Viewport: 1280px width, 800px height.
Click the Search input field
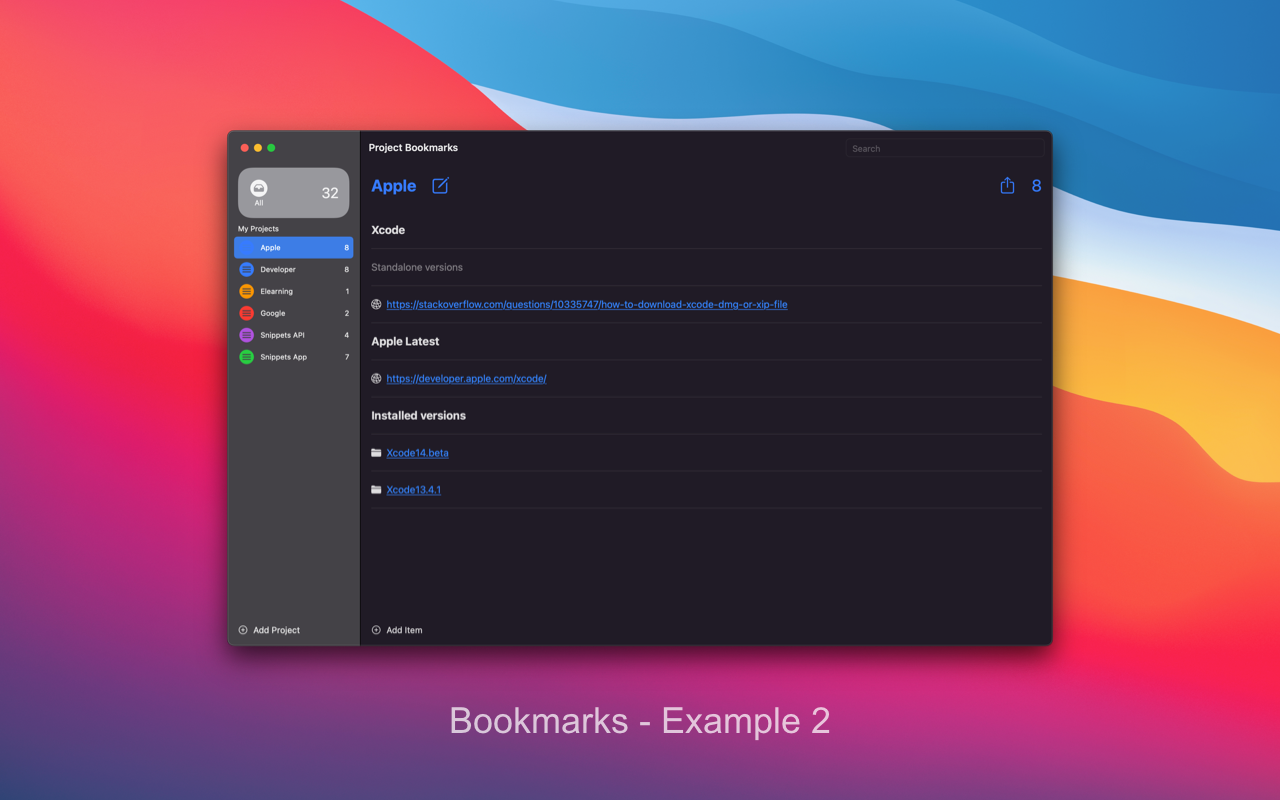click(x=944, y=148)
